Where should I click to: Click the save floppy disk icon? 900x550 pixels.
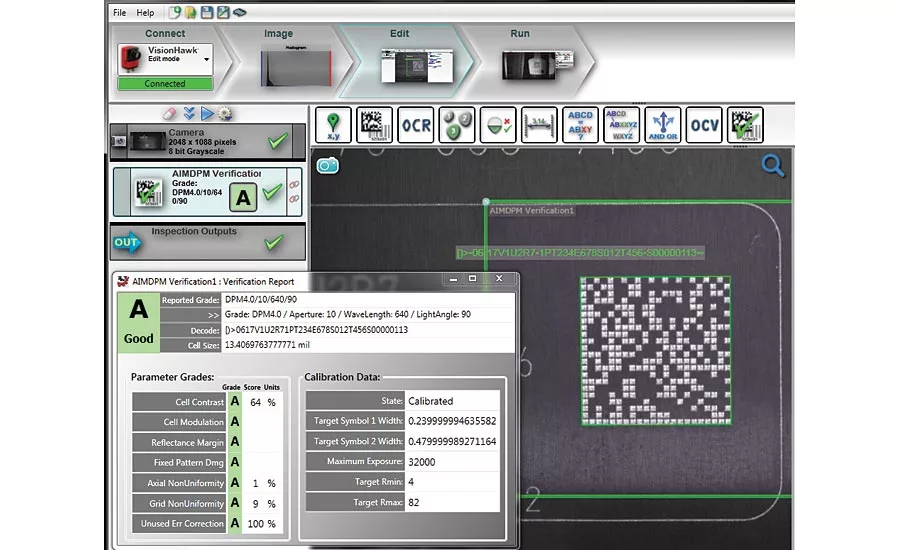(x=207, y=12)
